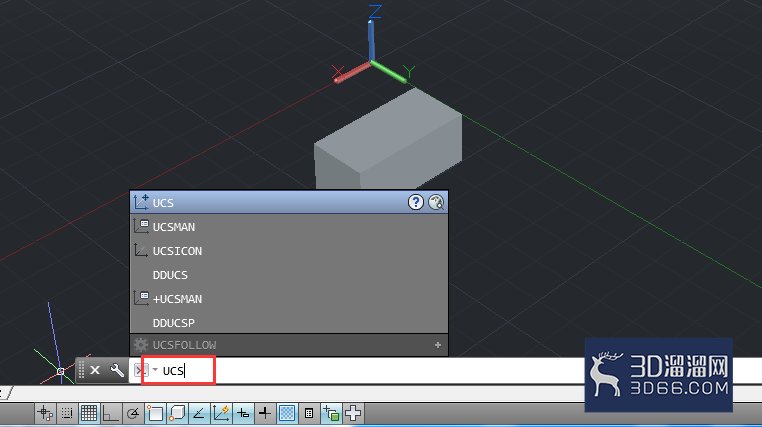
Task: Select the UCS command suggestion
Action: tap(289, 202)
